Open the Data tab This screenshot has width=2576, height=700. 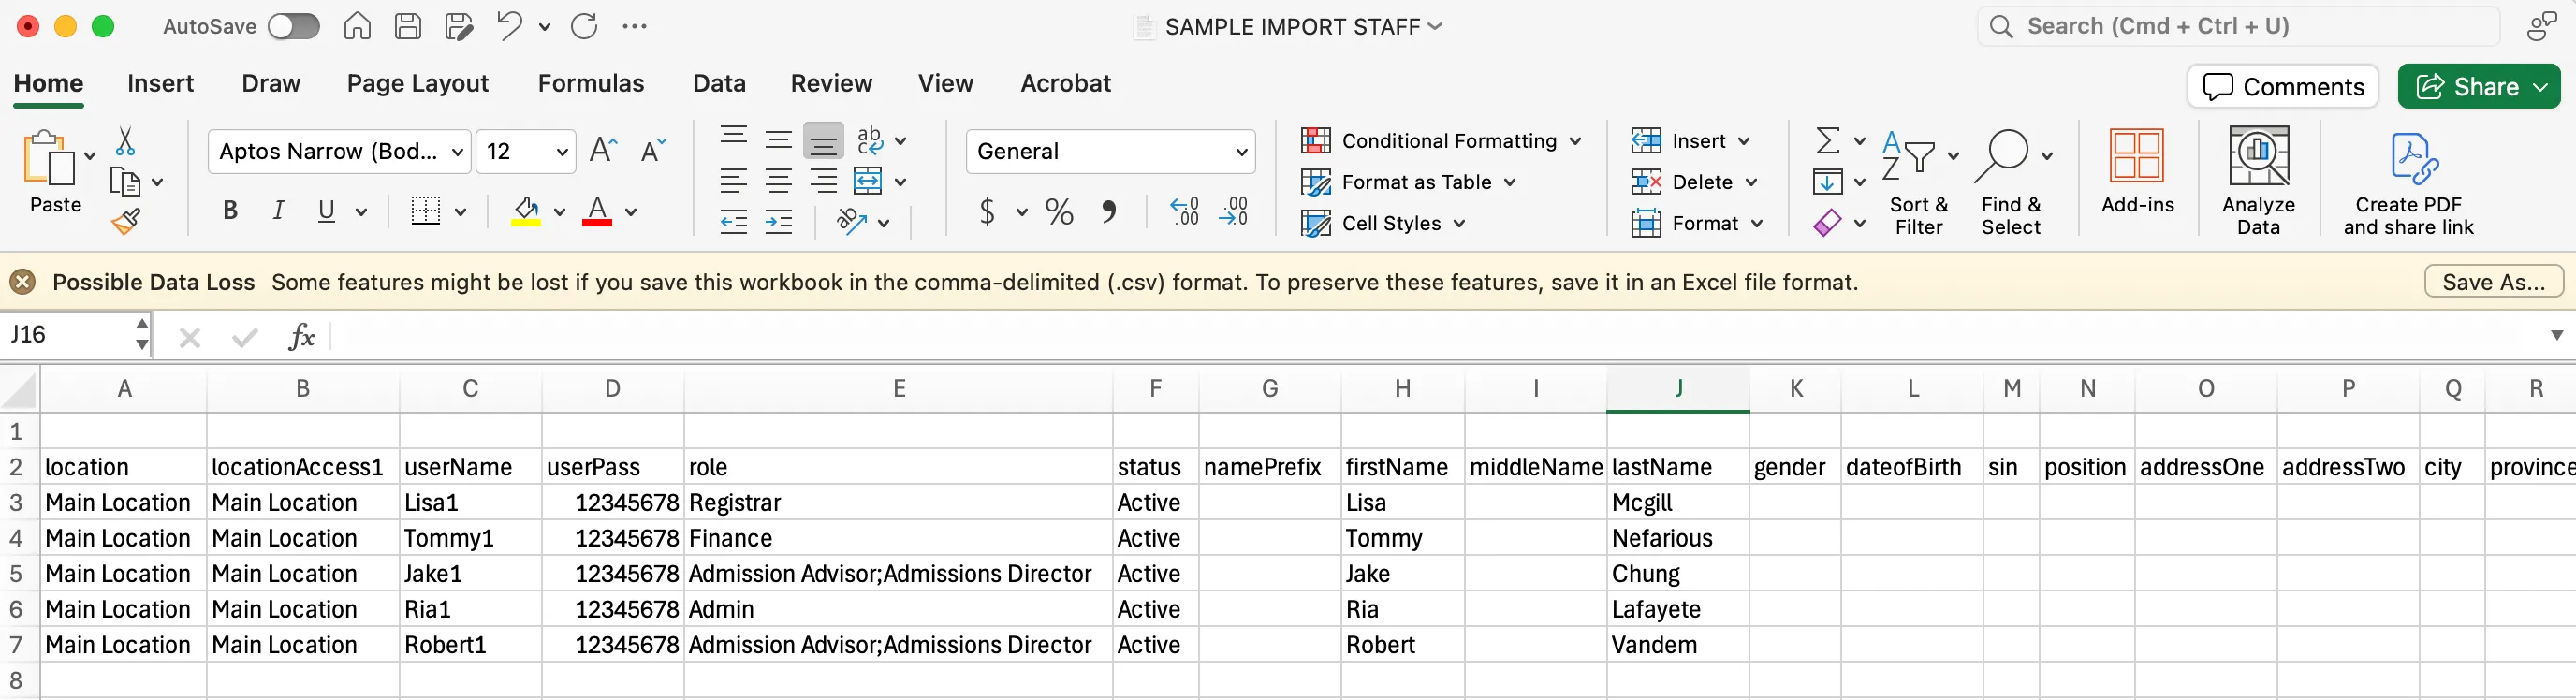click(719, 83)
